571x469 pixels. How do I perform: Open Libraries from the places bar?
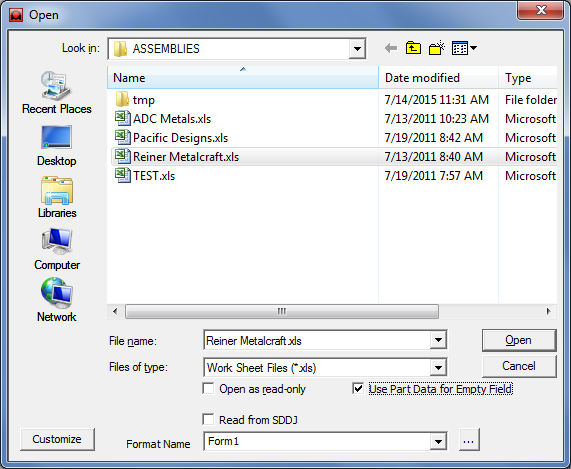click(57, 198)
